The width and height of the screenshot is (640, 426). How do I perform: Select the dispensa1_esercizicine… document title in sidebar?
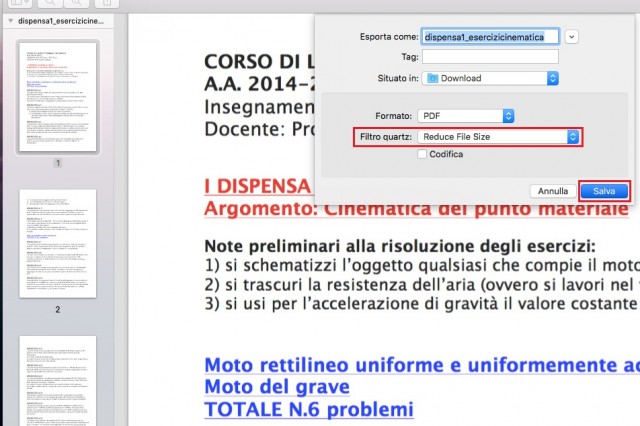tap(61, 21)
